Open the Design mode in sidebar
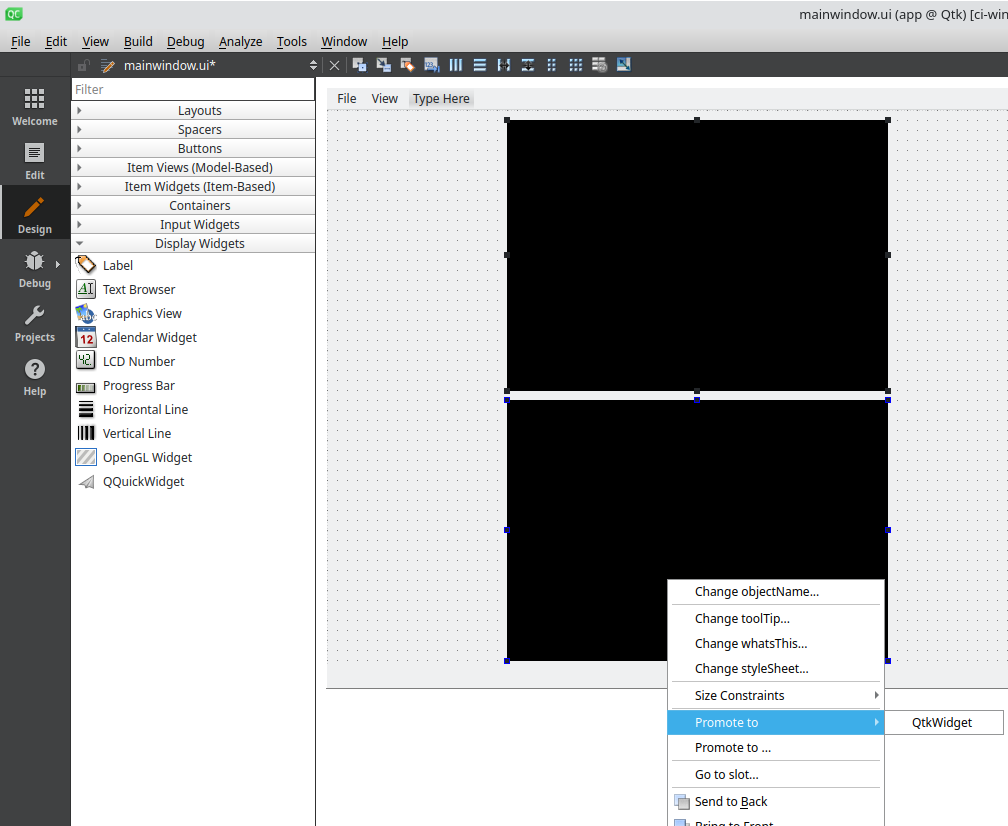Screen dimensions: 1008x826 click(35, 215)
